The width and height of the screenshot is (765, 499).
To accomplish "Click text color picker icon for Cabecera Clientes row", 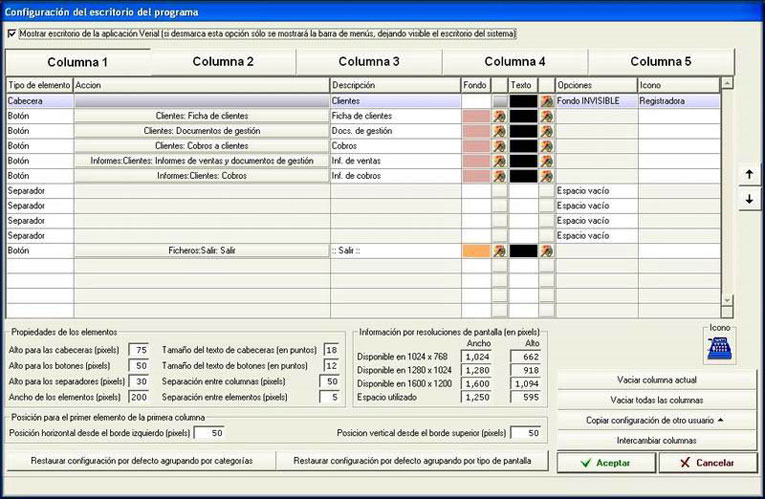I will 546,101.
